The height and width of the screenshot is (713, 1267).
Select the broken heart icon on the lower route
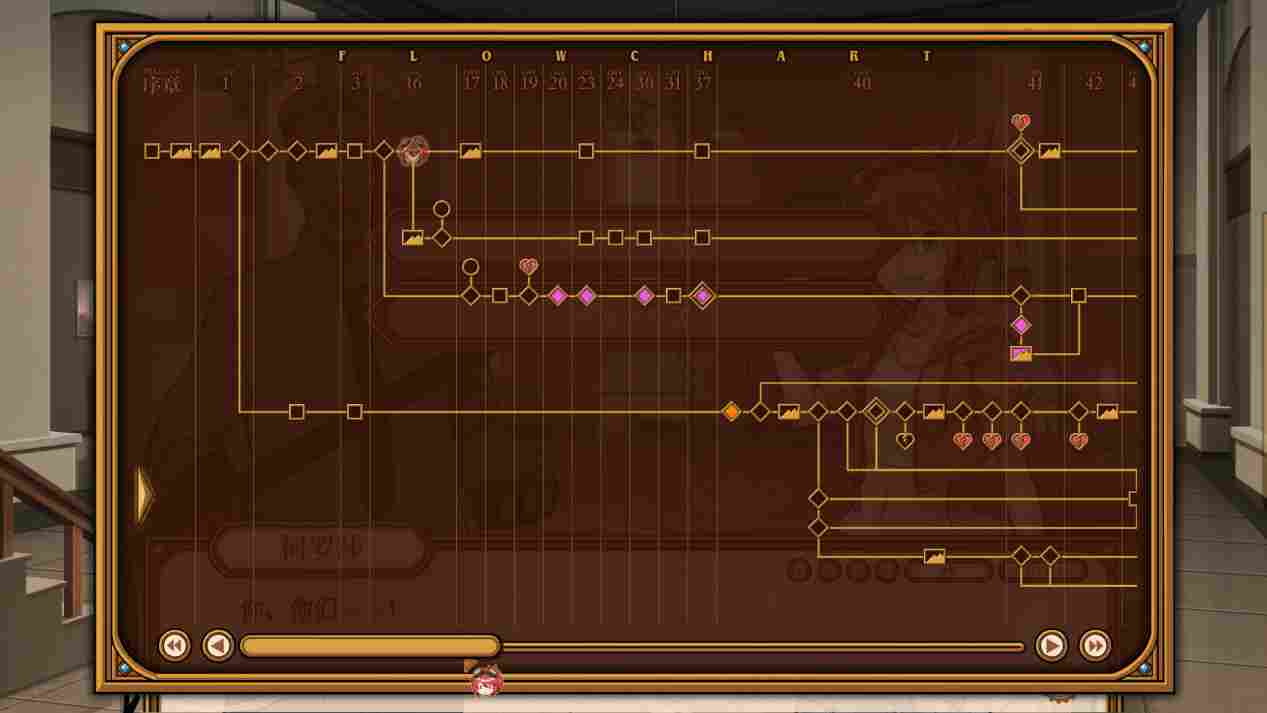(x=905, y=440)
